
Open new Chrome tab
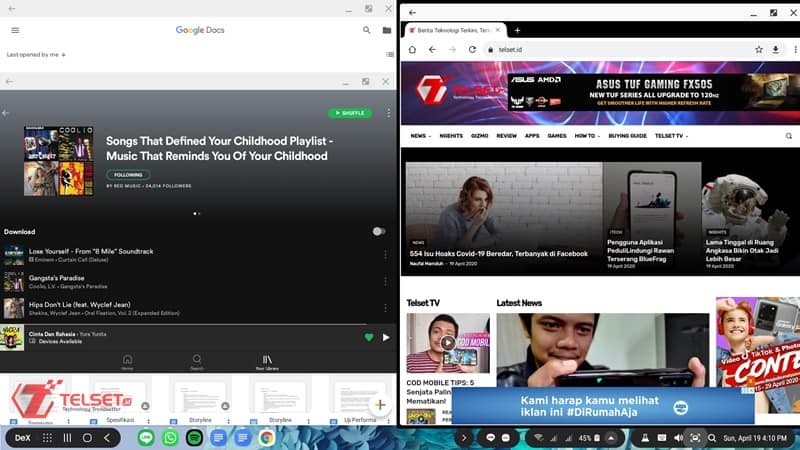click(x=517, y=30)
